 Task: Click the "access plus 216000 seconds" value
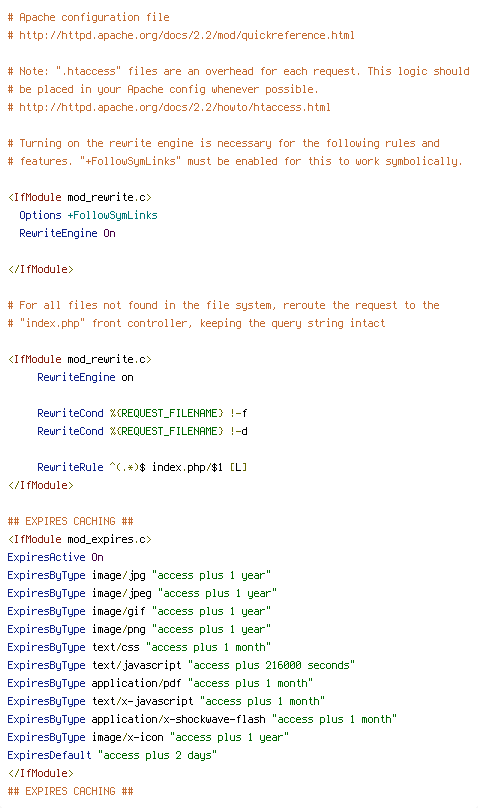(271, 665)
